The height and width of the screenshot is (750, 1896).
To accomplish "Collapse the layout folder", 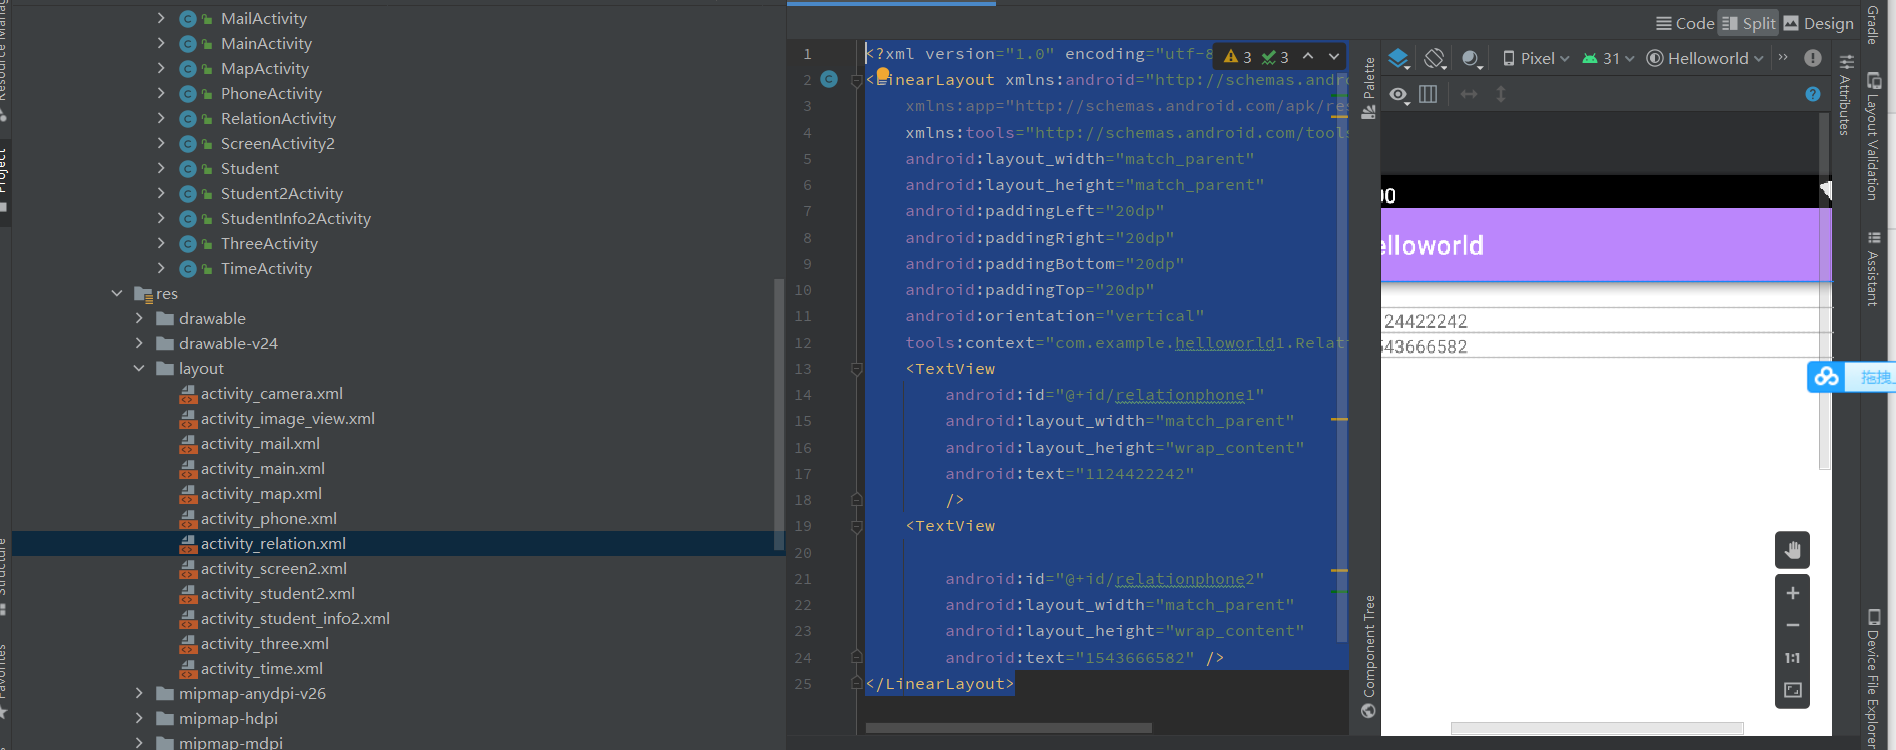I will tap(139, 369).
